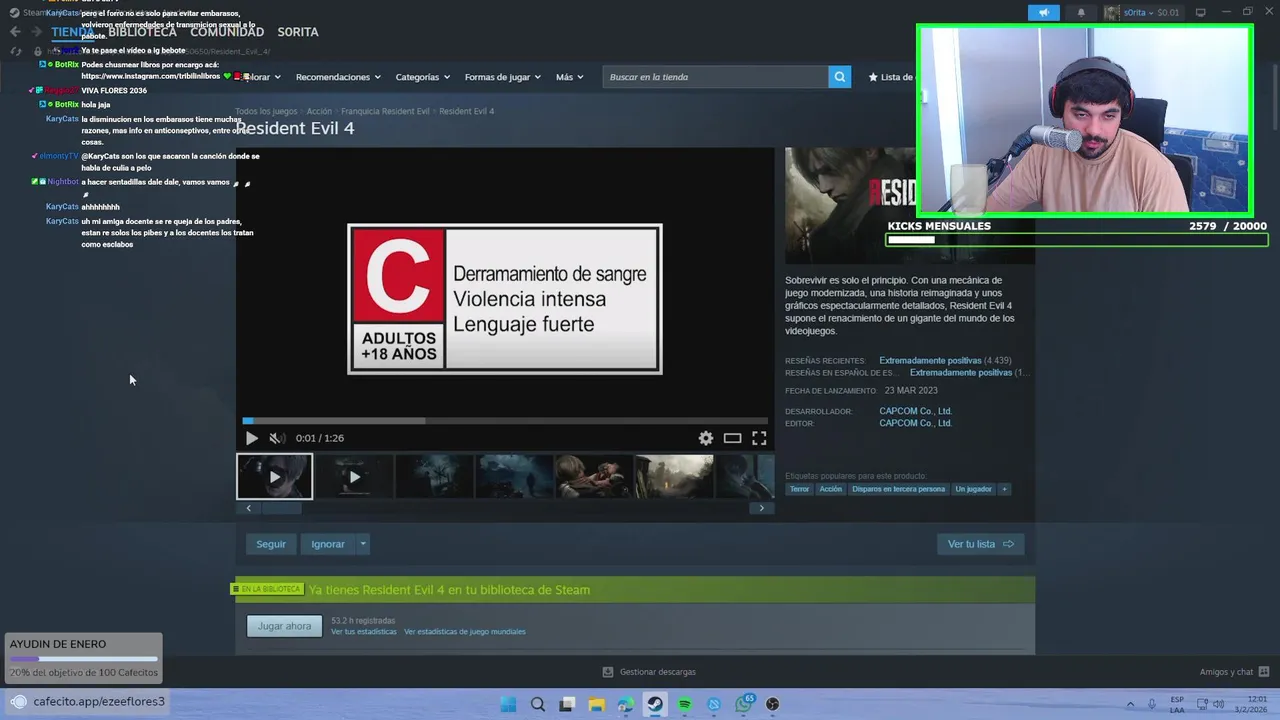Add a tag with the plus button
The image size is (1280, 720).
[1004, 489]
